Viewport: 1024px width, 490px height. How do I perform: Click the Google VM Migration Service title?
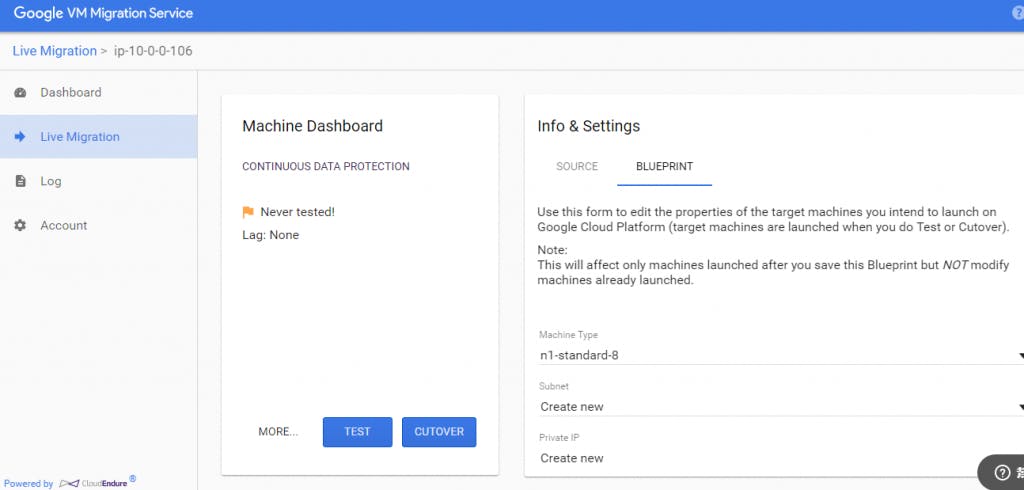point(103,14)
